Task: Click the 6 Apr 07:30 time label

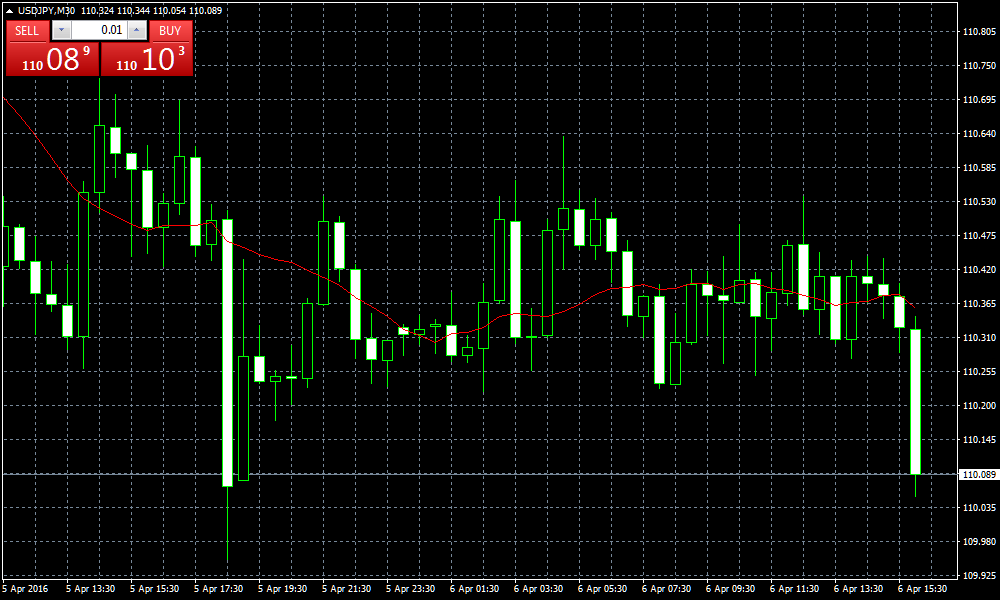Action: point(666,589)
